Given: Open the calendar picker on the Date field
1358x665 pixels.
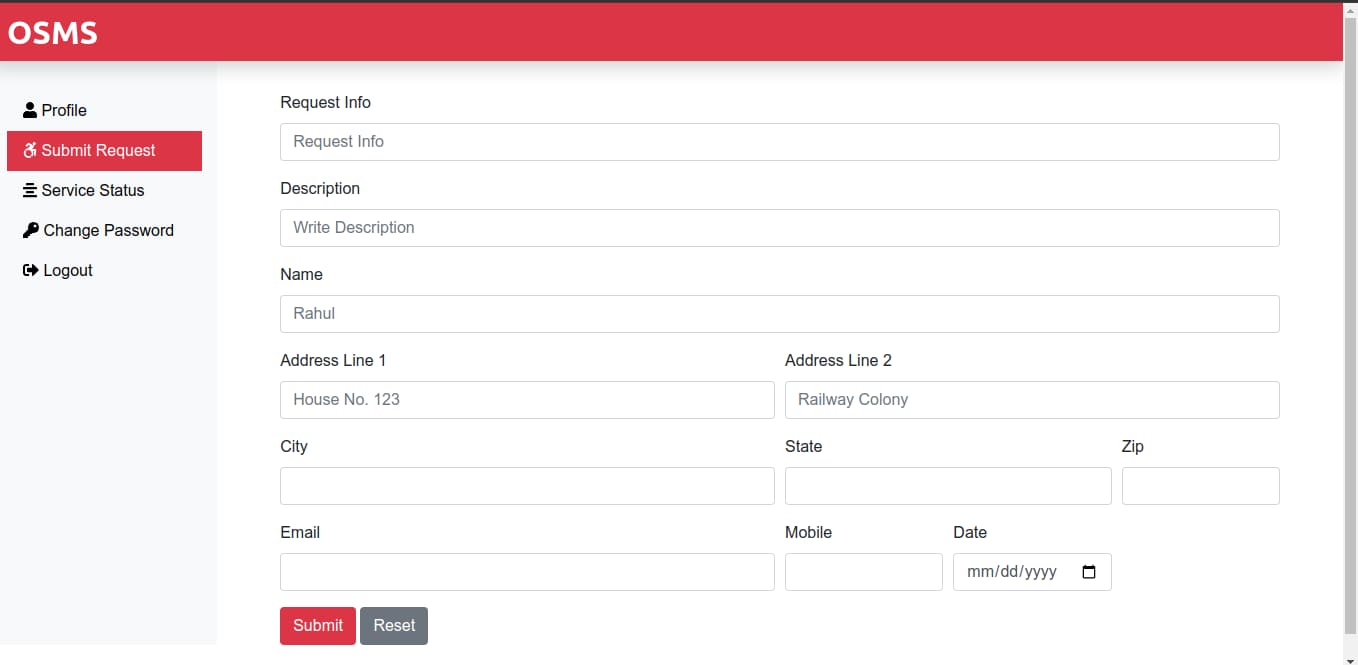Looking at the screenshot, I should [x=1089, y=571].
